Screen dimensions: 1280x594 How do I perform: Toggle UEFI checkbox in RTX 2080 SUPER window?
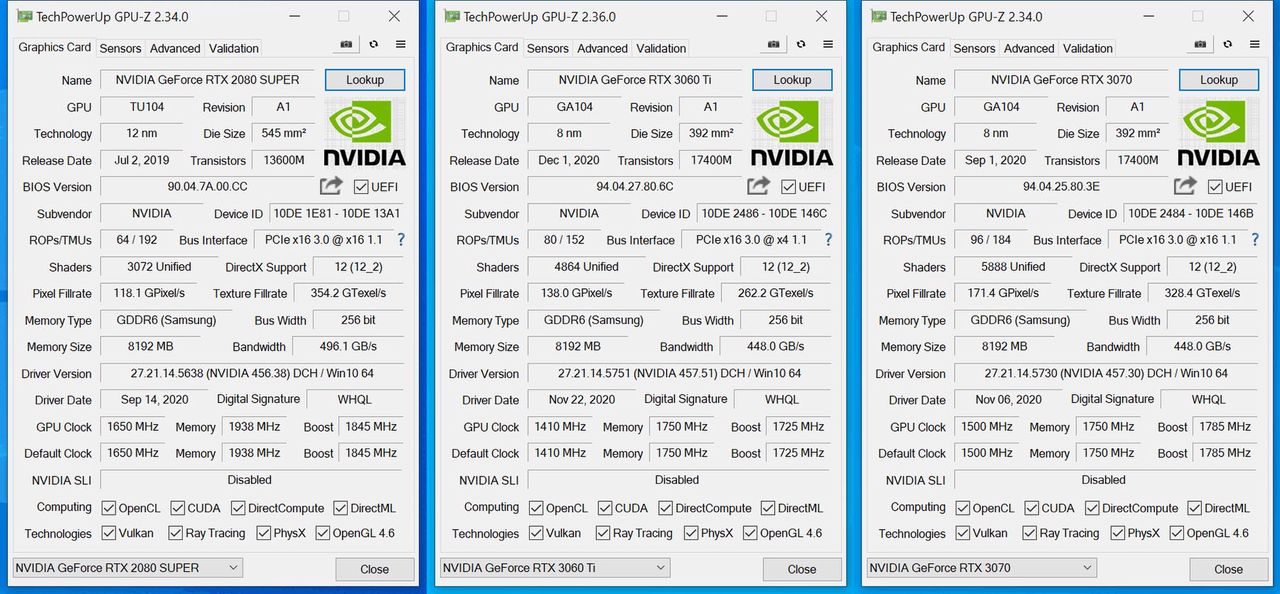click(361, 186)
